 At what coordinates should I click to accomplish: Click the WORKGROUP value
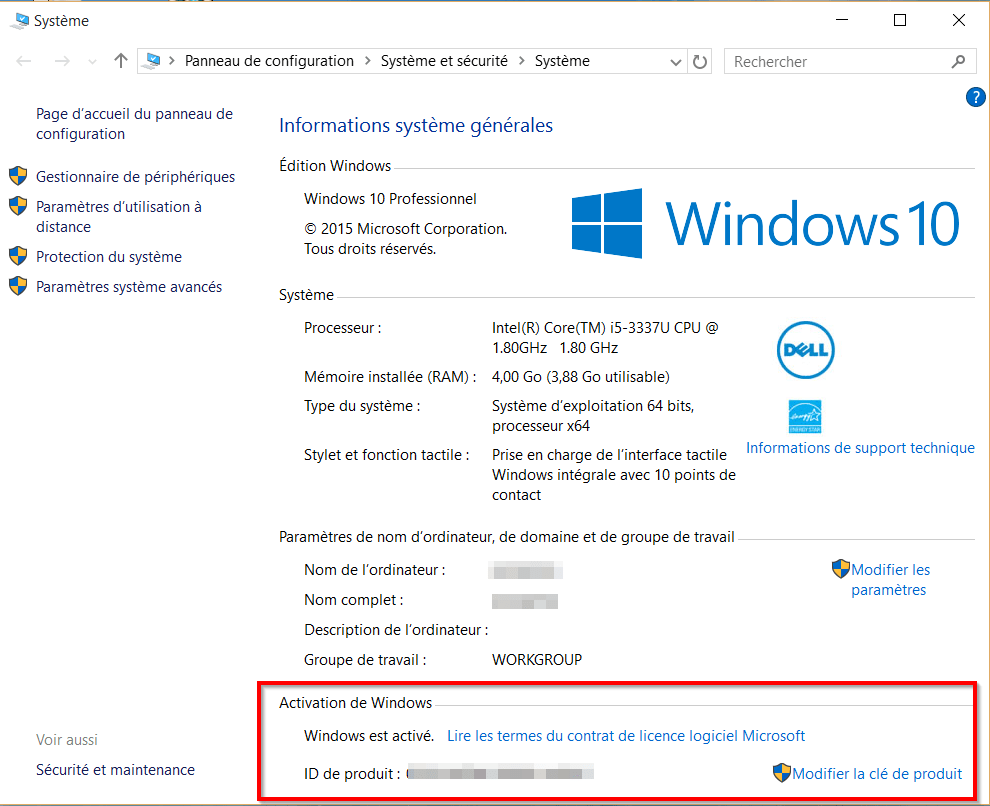[537, 660]
